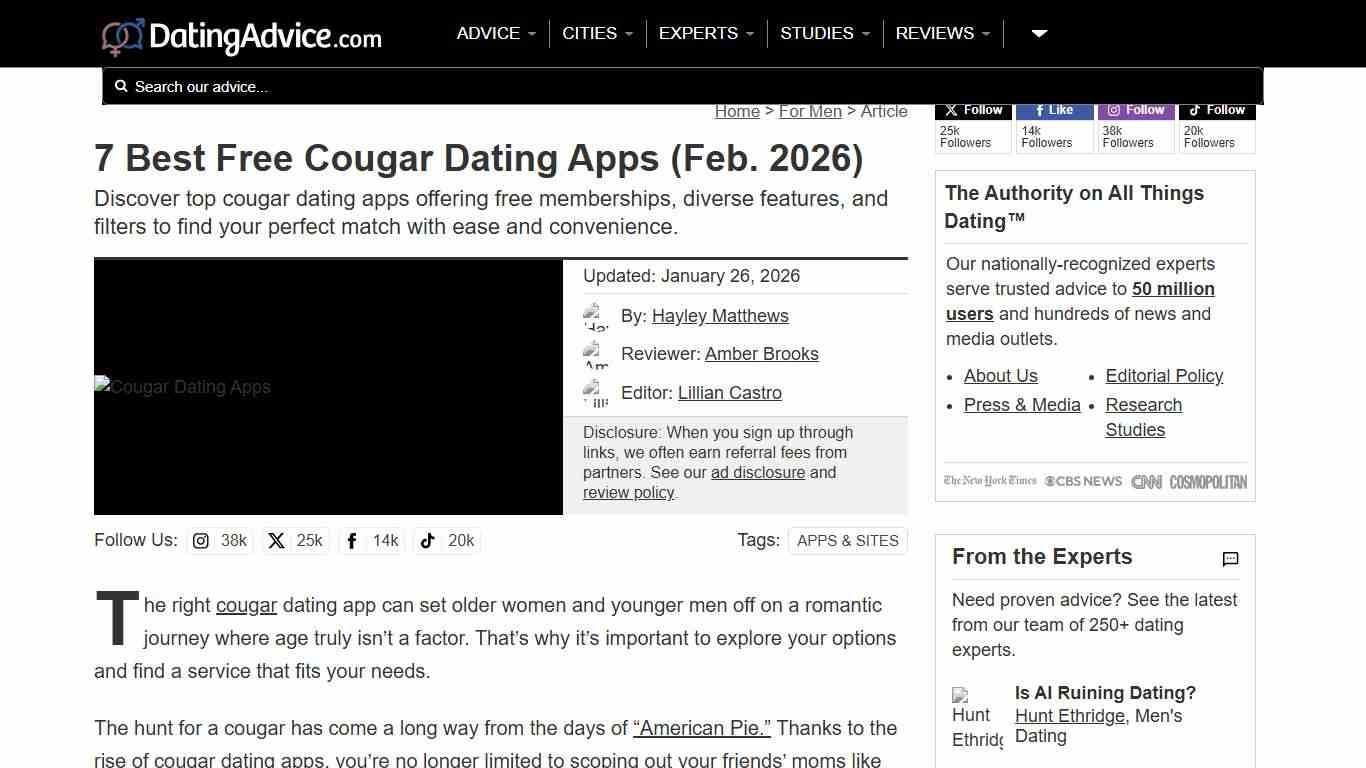Image resolution: width=1366 pixels, height=768 pixels.
Task: Click the Instagram icon in Follow Us row
Action: tap(200, 540)
